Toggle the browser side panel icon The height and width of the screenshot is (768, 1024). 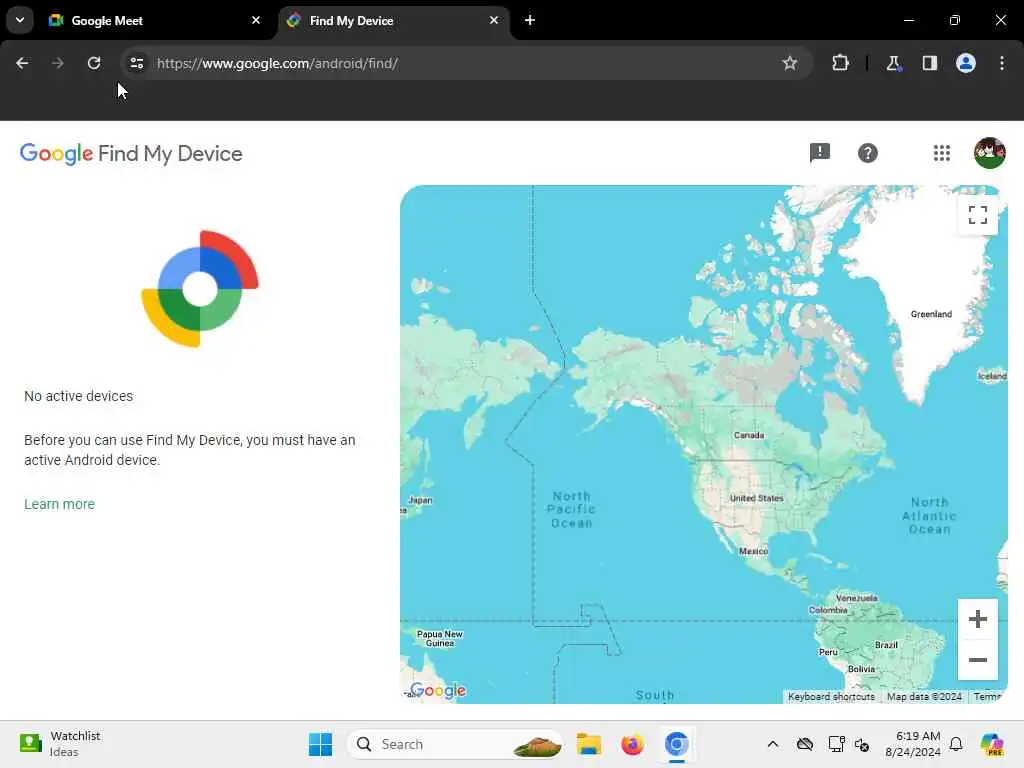pos(929,63)
